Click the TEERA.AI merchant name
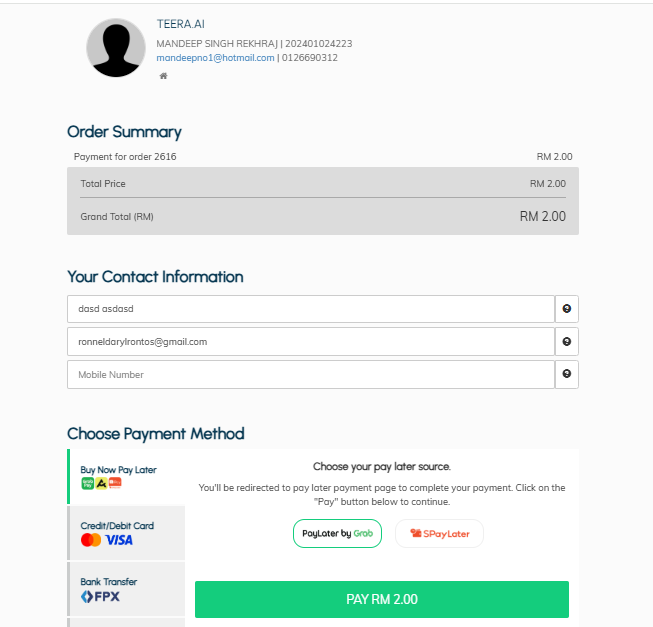653x627 pixels. coord(181,23)
